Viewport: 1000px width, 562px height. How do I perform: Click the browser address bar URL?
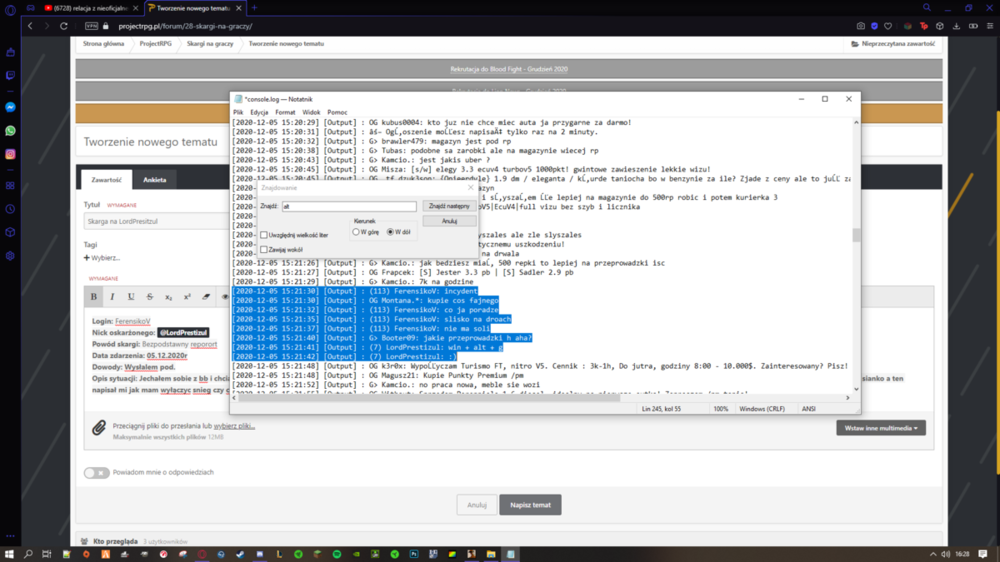[x=186, y=26]
